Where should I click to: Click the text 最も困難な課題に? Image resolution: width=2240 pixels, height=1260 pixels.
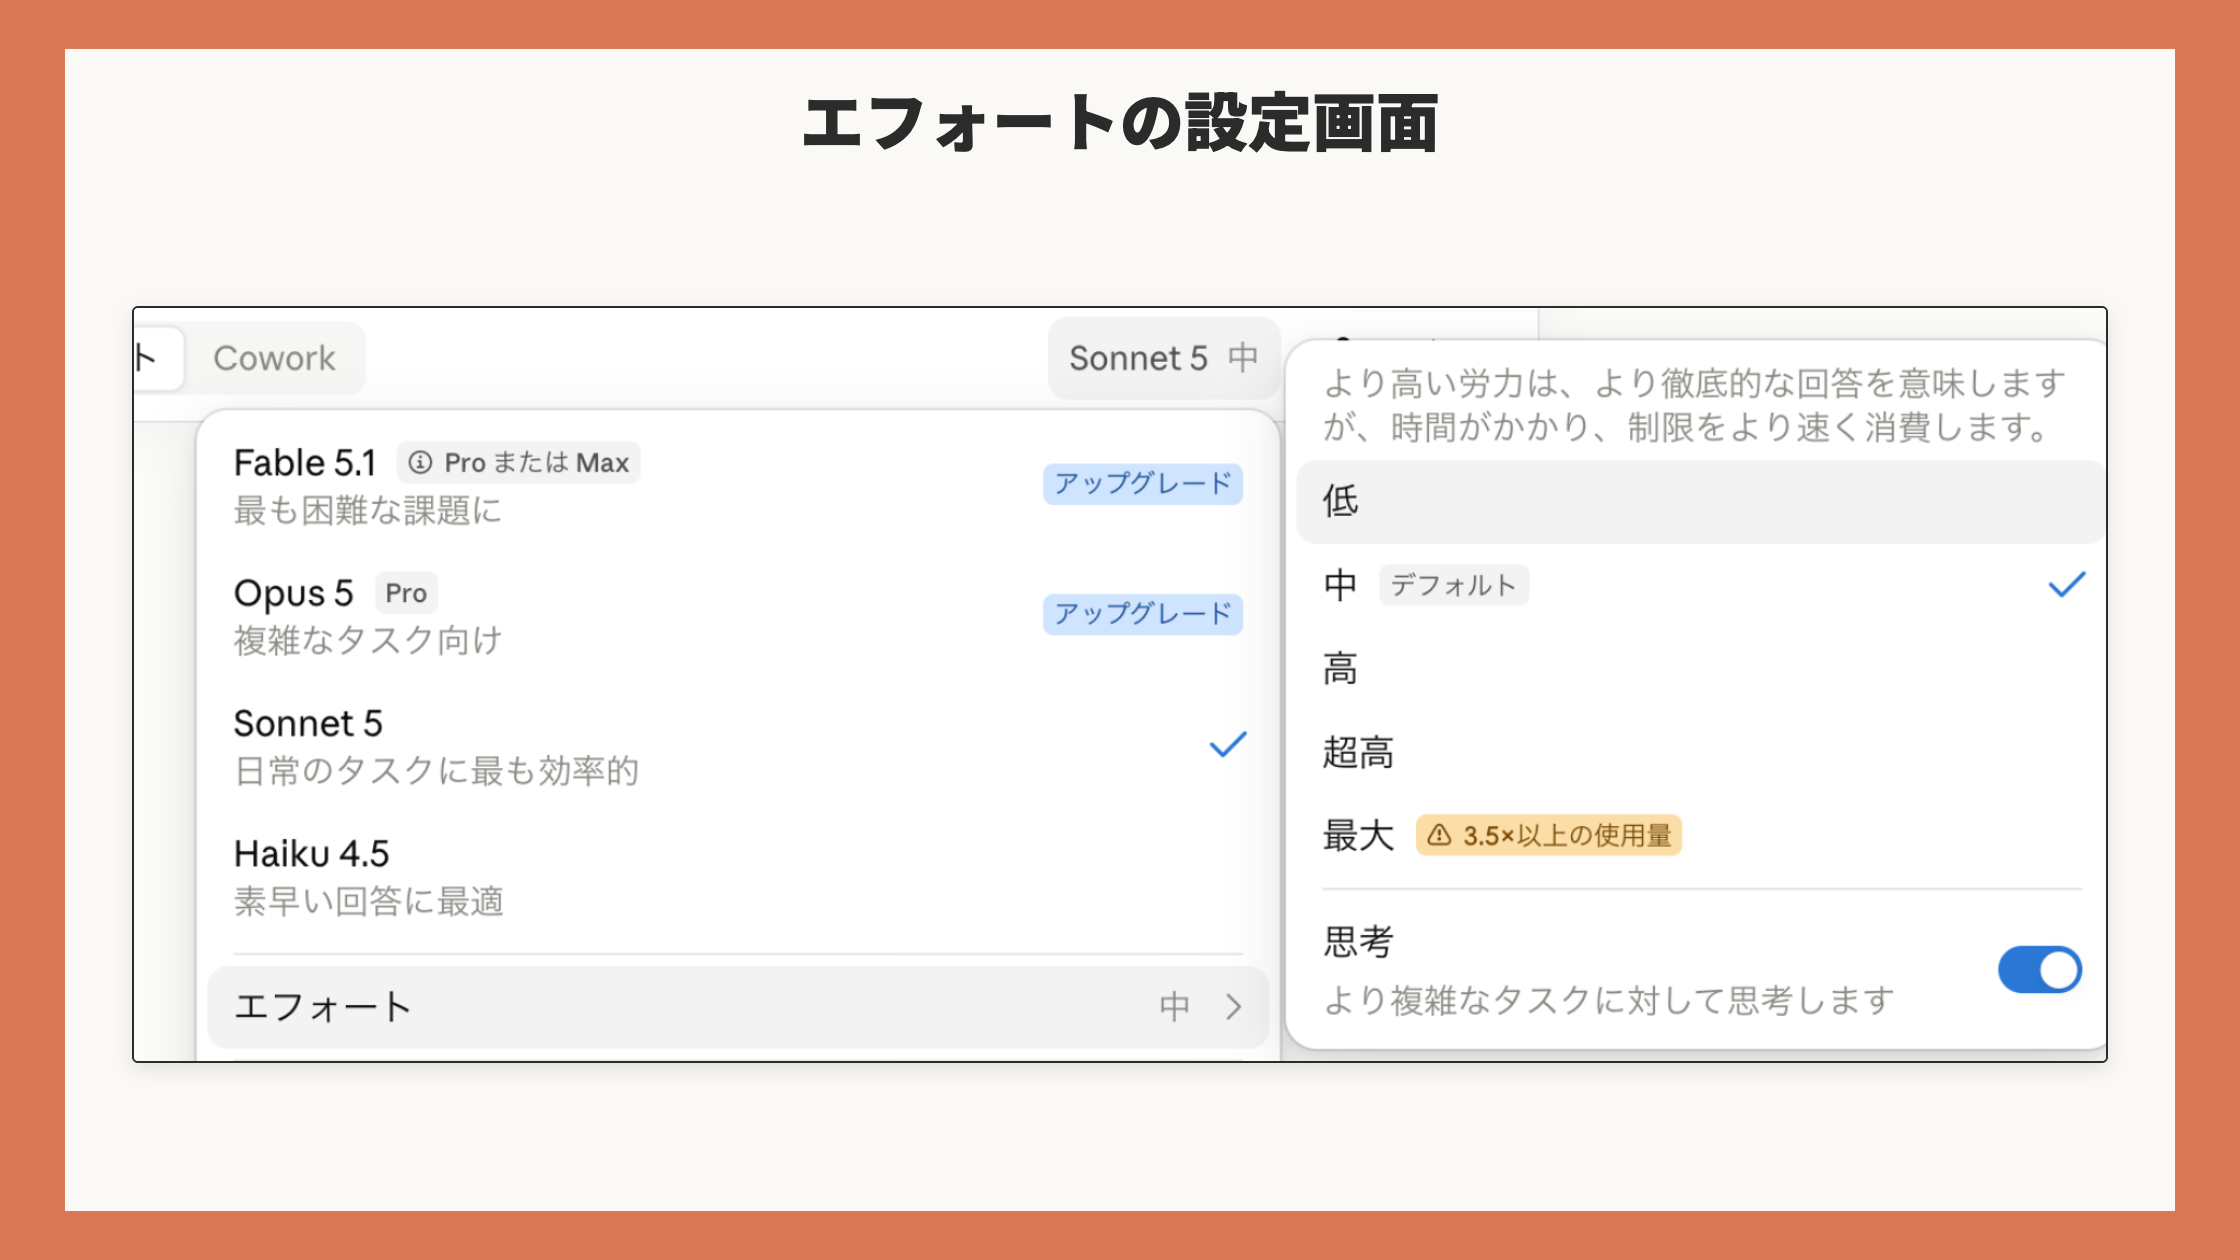click(368, 511)
